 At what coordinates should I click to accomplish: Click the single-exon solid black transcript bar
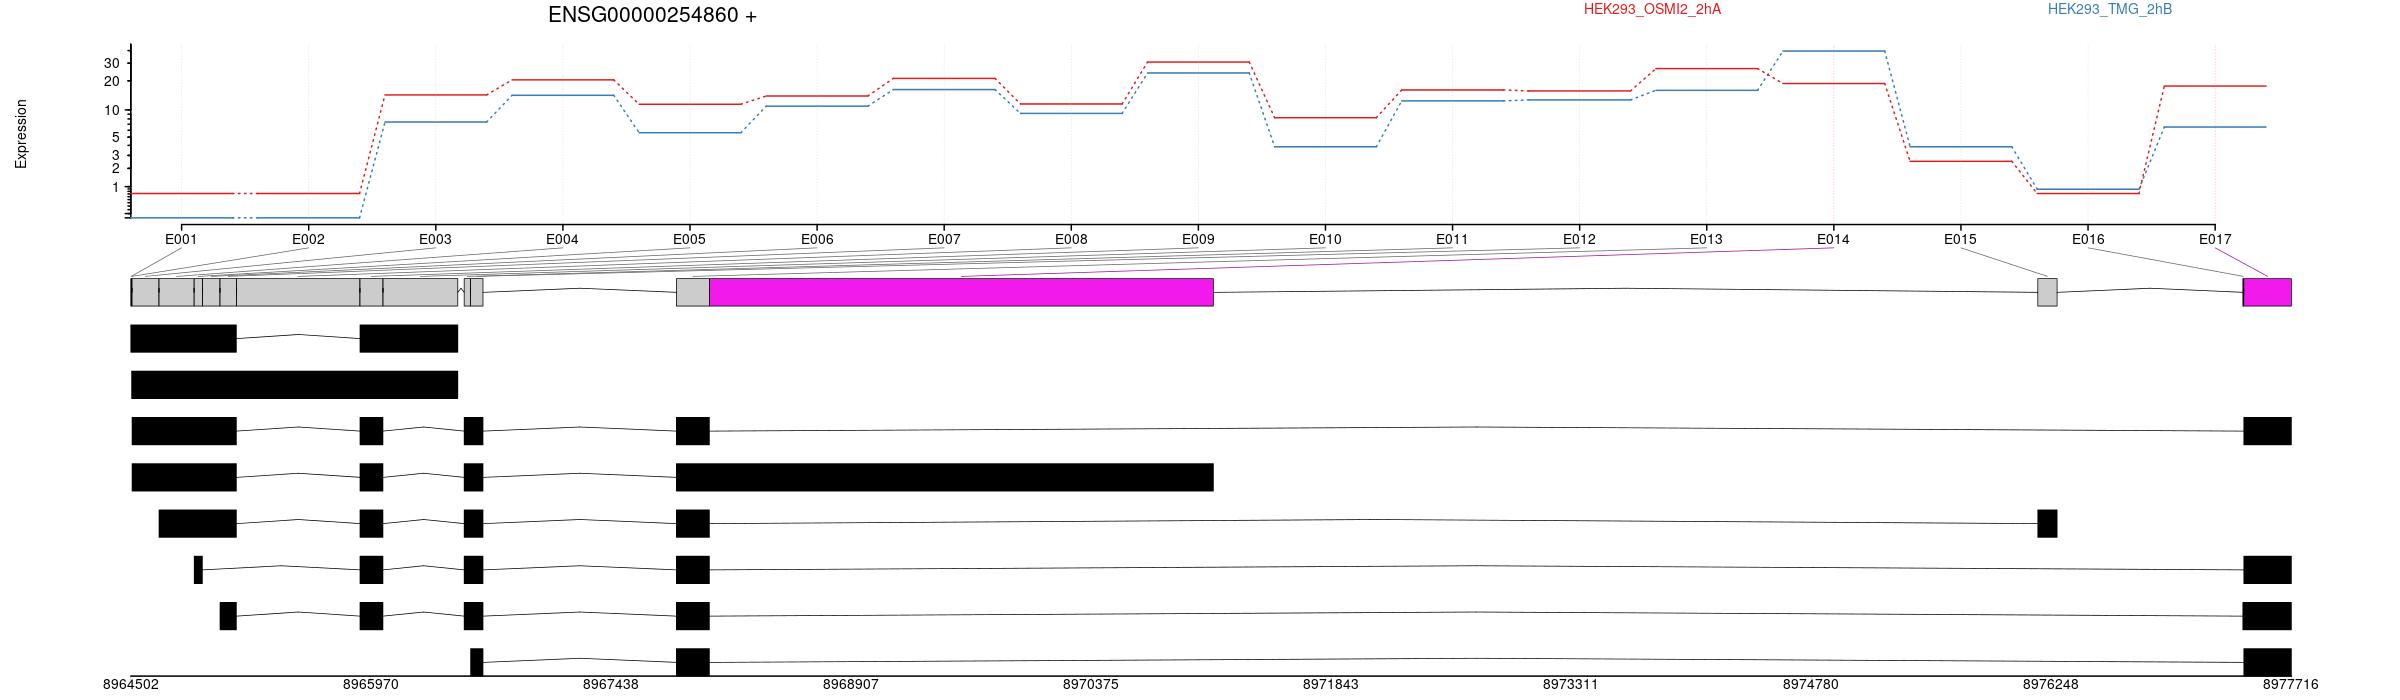click(x=294, y=385)
